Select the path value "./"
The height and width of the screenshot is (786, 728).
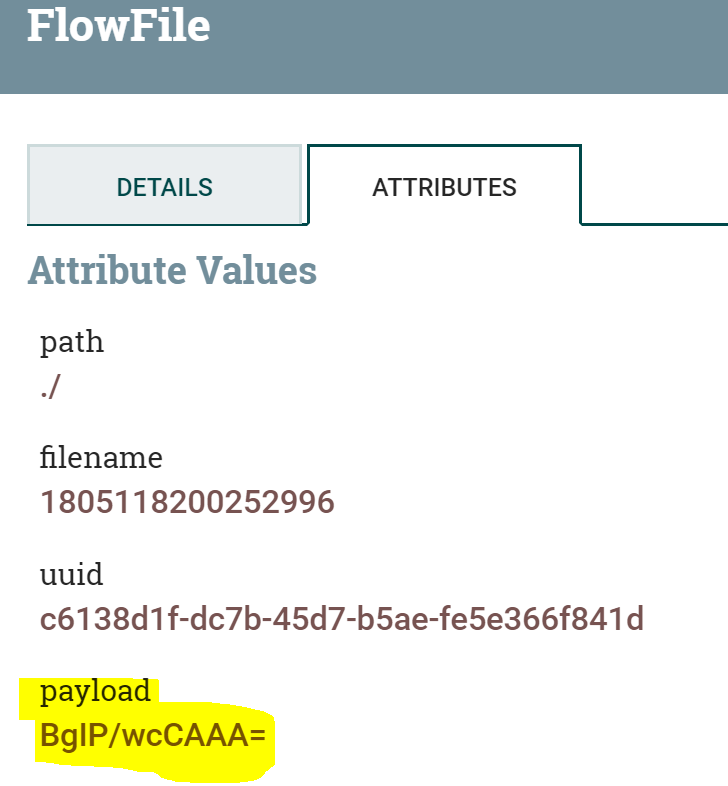[50, 387]
